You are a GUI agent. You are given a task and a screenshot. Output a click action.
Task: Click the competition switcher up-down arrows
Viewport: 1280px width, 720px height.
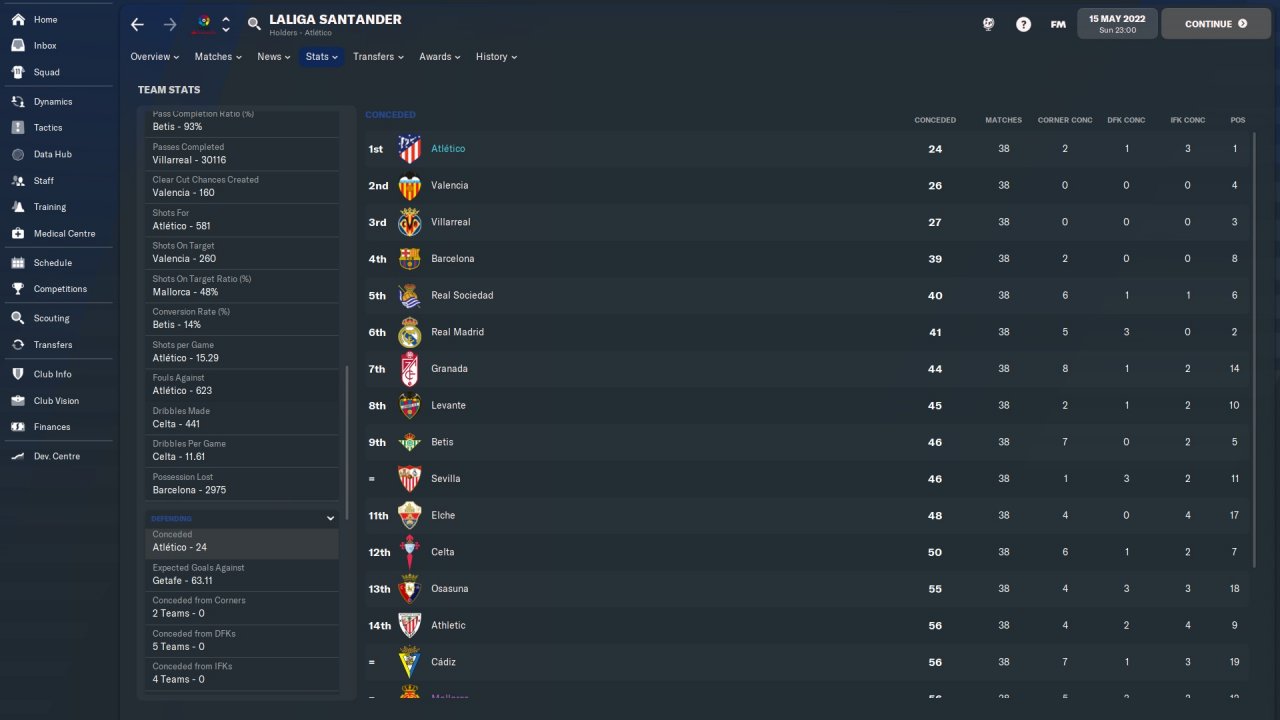(x=226, y=24)
